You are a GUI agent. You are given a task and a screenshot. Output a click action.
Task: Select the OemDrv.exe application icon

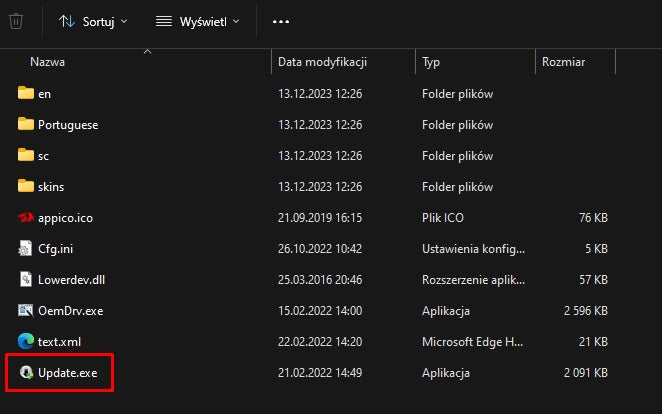(26, 310)
